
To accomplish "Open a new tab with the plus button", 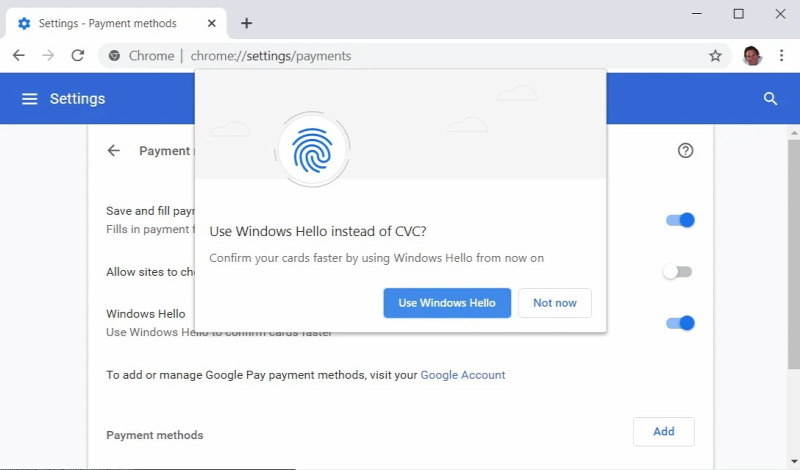I will [246, 23].
